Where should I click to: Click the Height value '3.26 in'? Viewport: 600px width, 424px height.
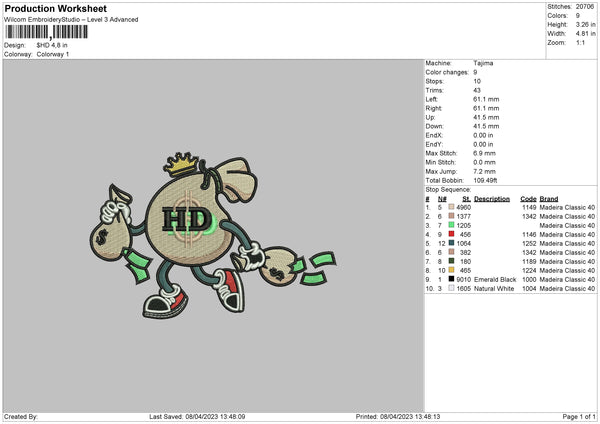click(x=585, y=24)
